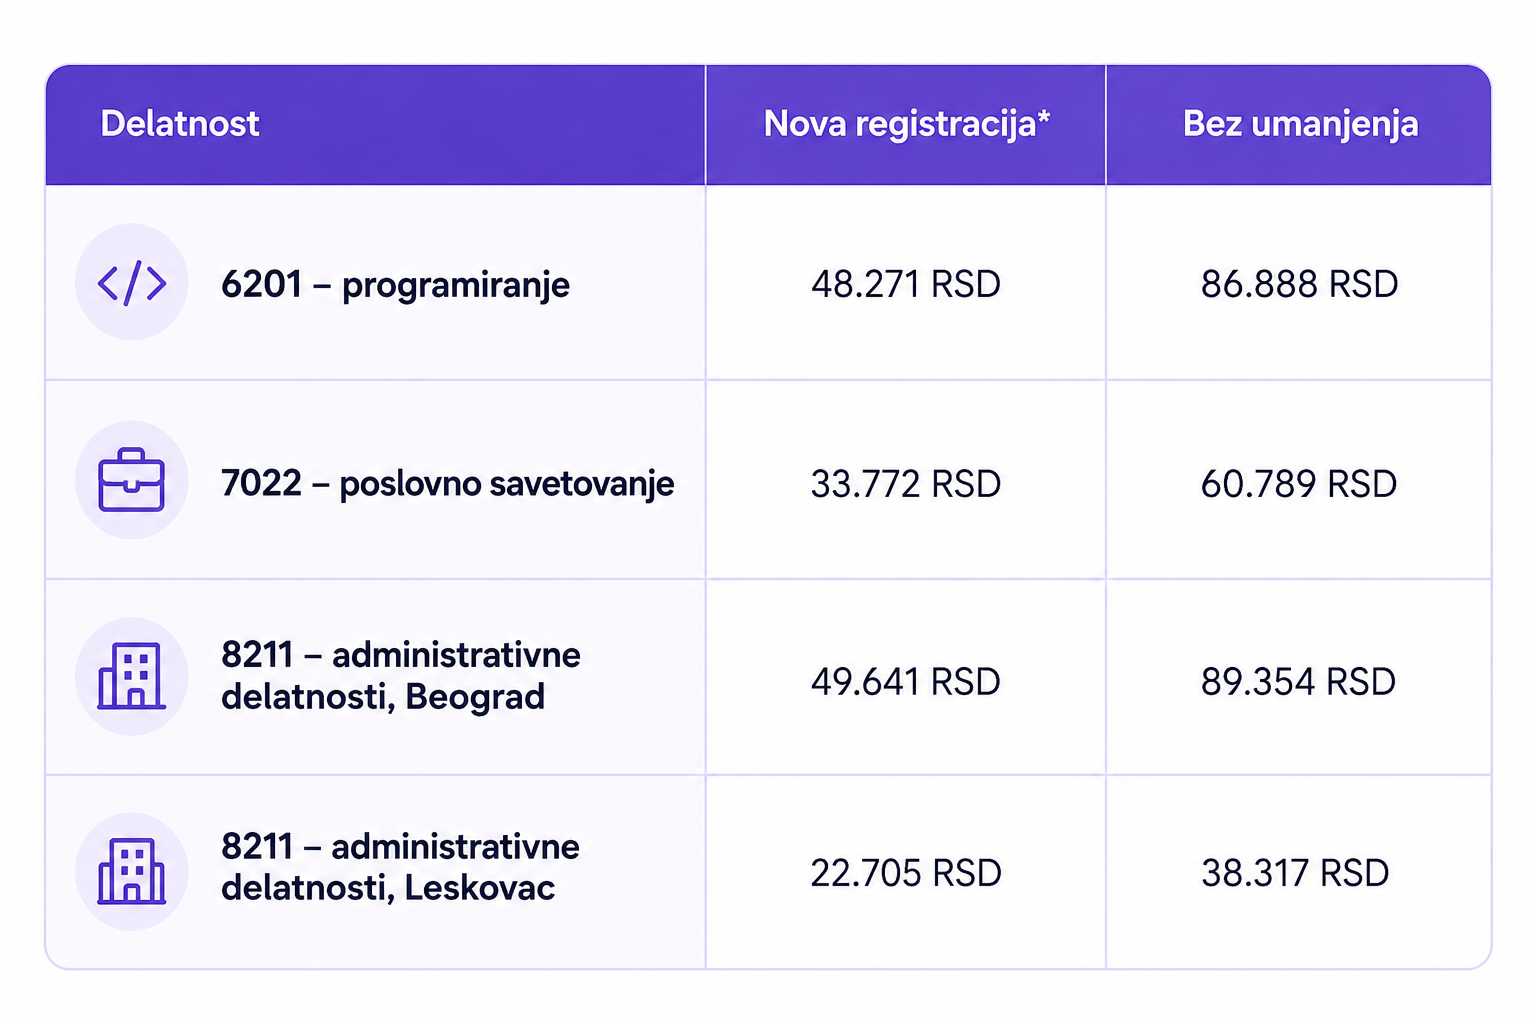Click the 6201 – programiranje label
Viewport: 1536px width, 1024px height.
[395, 285]
